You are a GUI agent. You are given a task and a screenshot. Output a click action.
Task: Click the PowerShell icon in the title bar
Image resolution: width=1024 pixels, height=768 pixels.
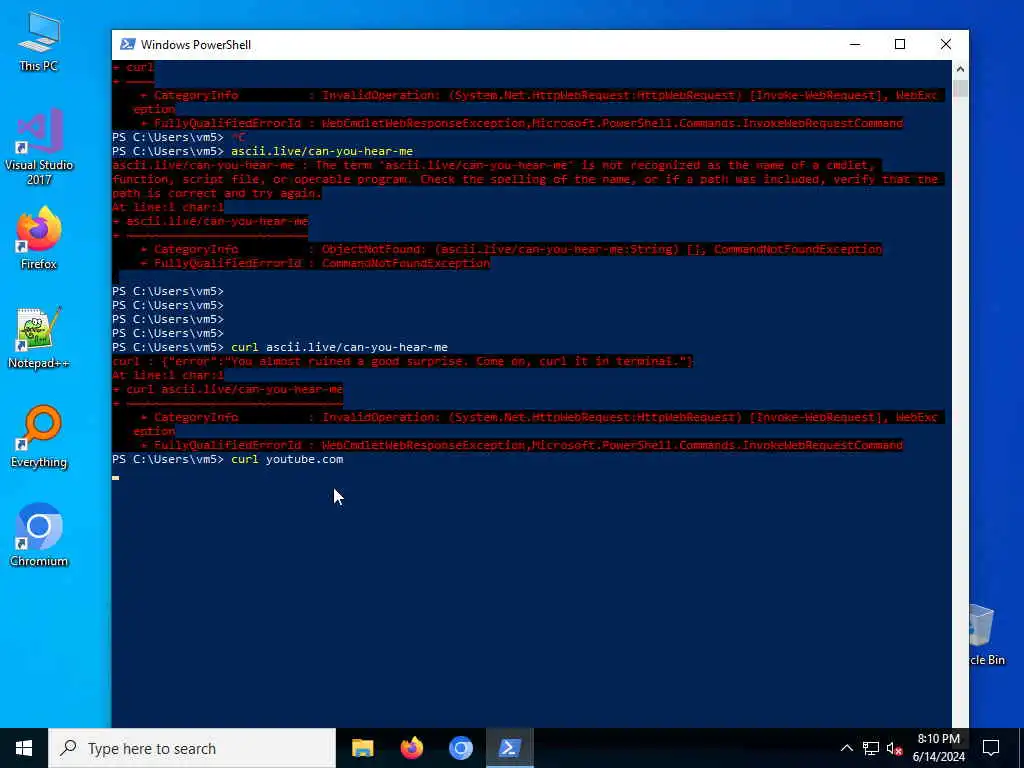[x=127, y=44]
